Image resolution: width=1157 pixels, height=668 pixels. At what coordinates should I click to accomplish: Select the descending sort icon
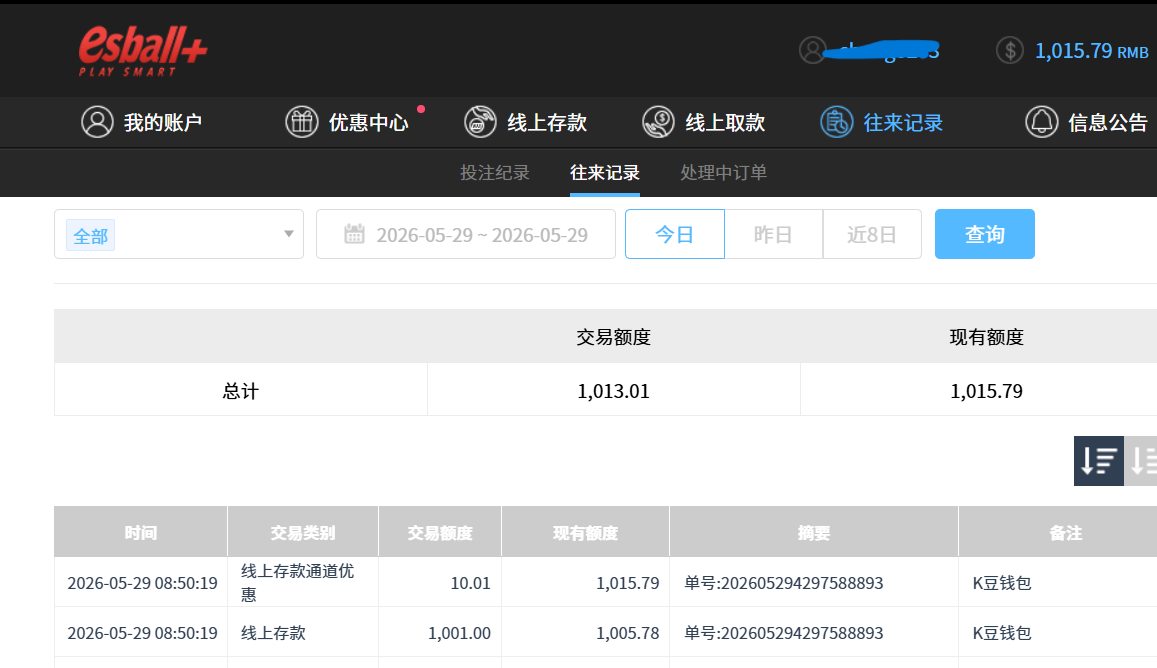[x=1099, y=461]
